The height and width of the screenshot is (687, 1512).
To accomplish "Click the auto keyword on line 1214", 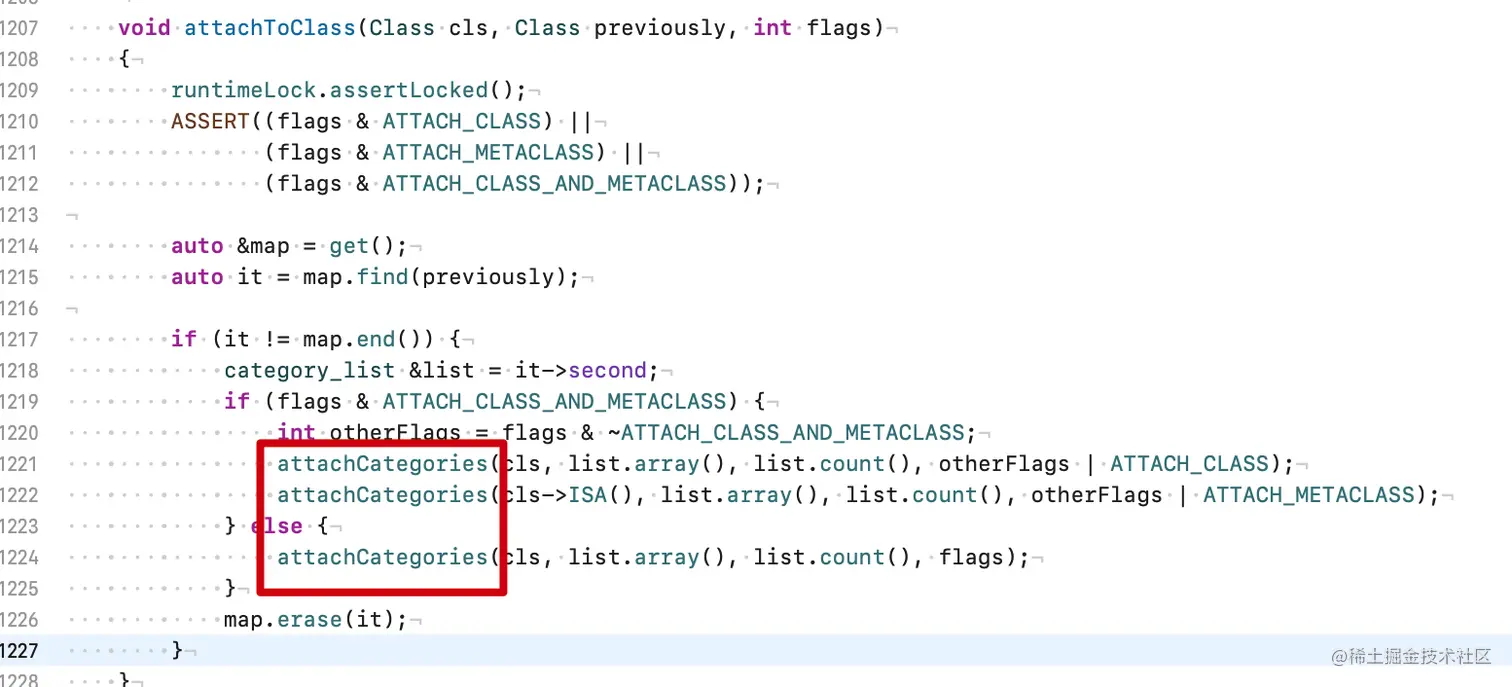I will click(x=196, y=245).
